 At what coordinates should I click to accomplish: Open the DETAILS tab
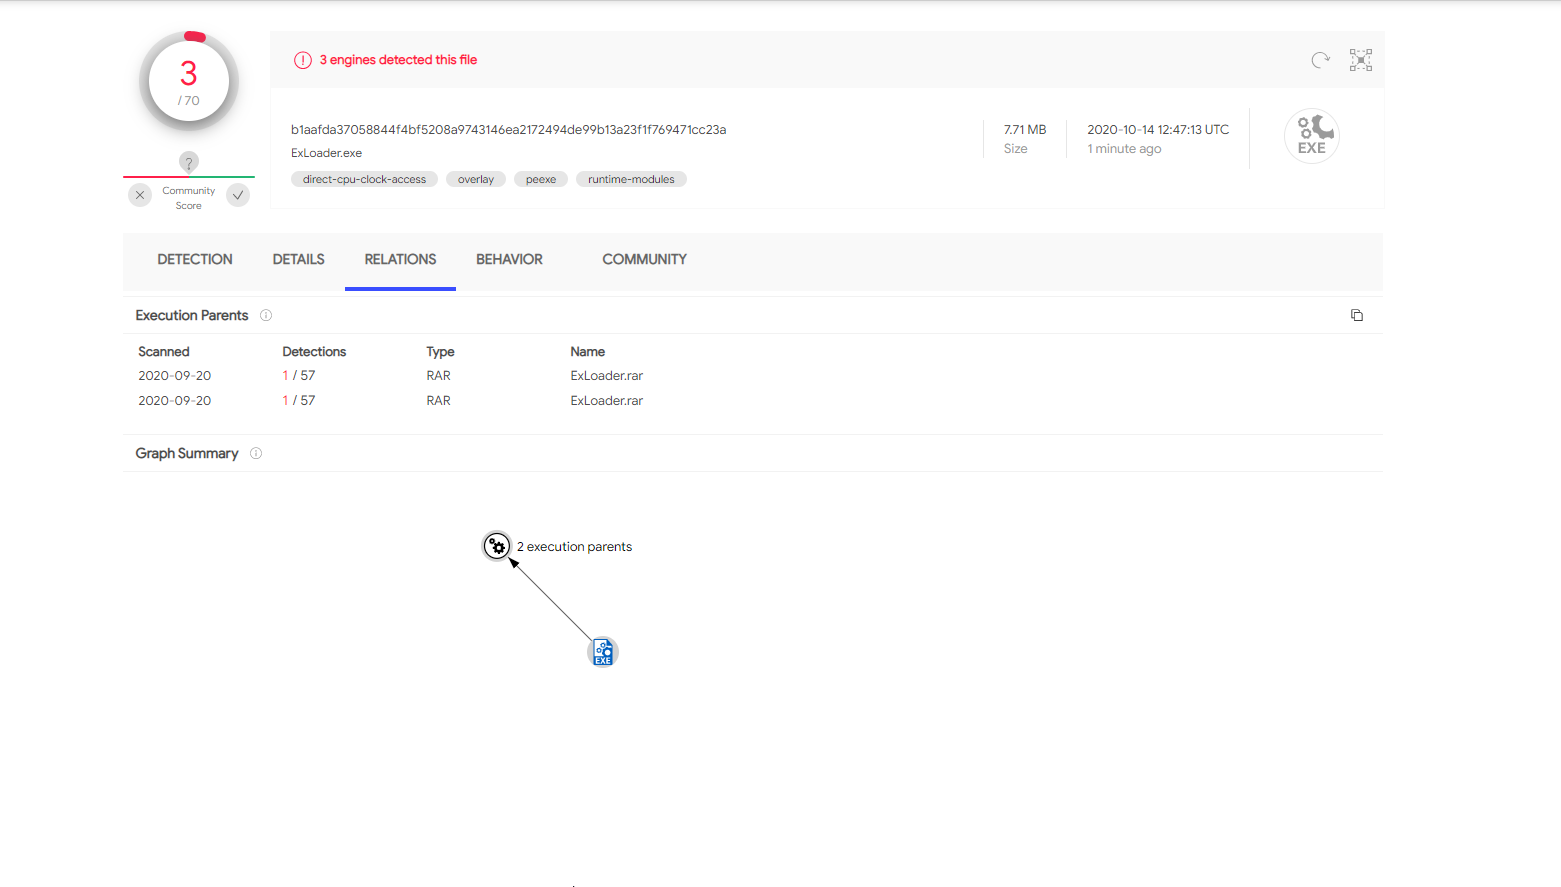click(x=298, y=259)
